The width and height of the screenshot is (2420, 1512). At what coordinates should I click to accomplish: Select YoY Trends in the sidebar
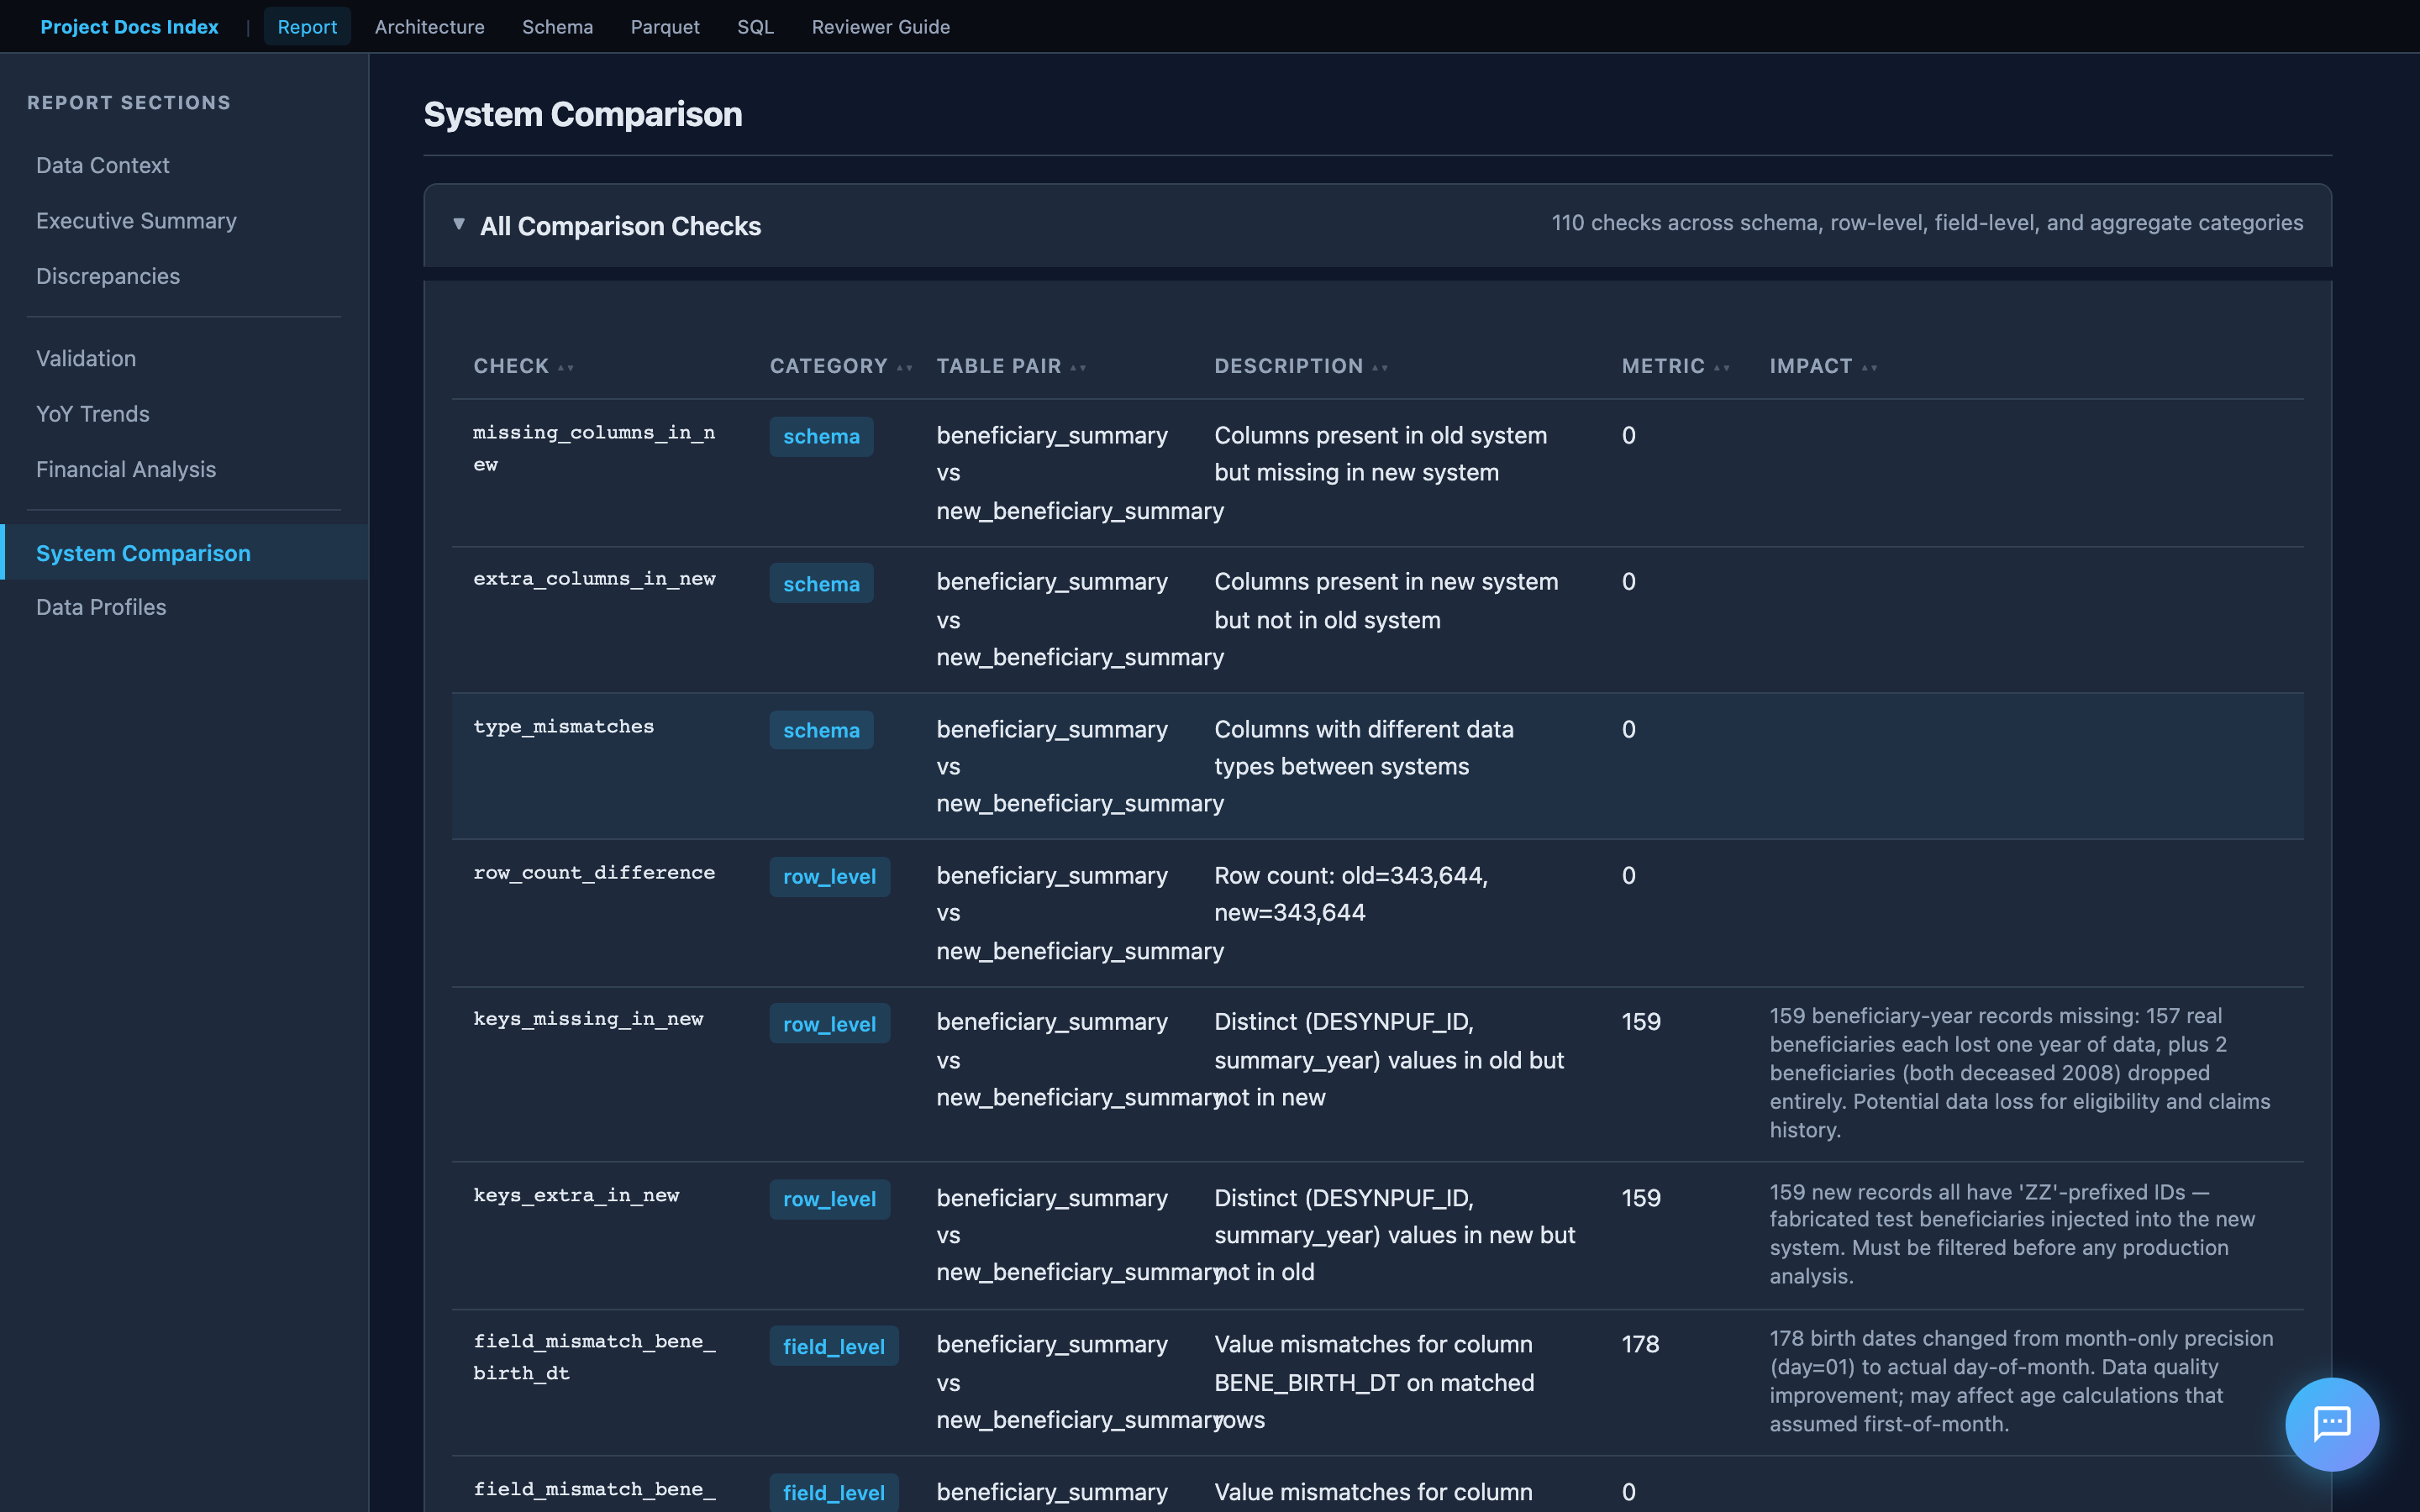(93, 414)
